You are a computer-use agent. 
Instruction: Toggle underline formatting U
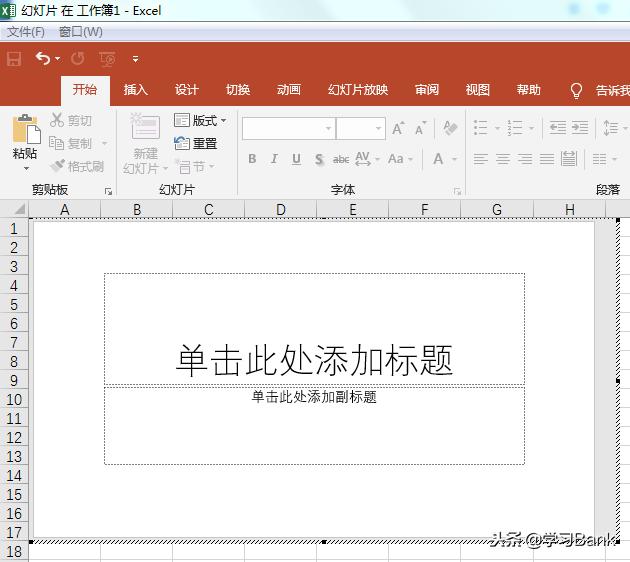297,159
